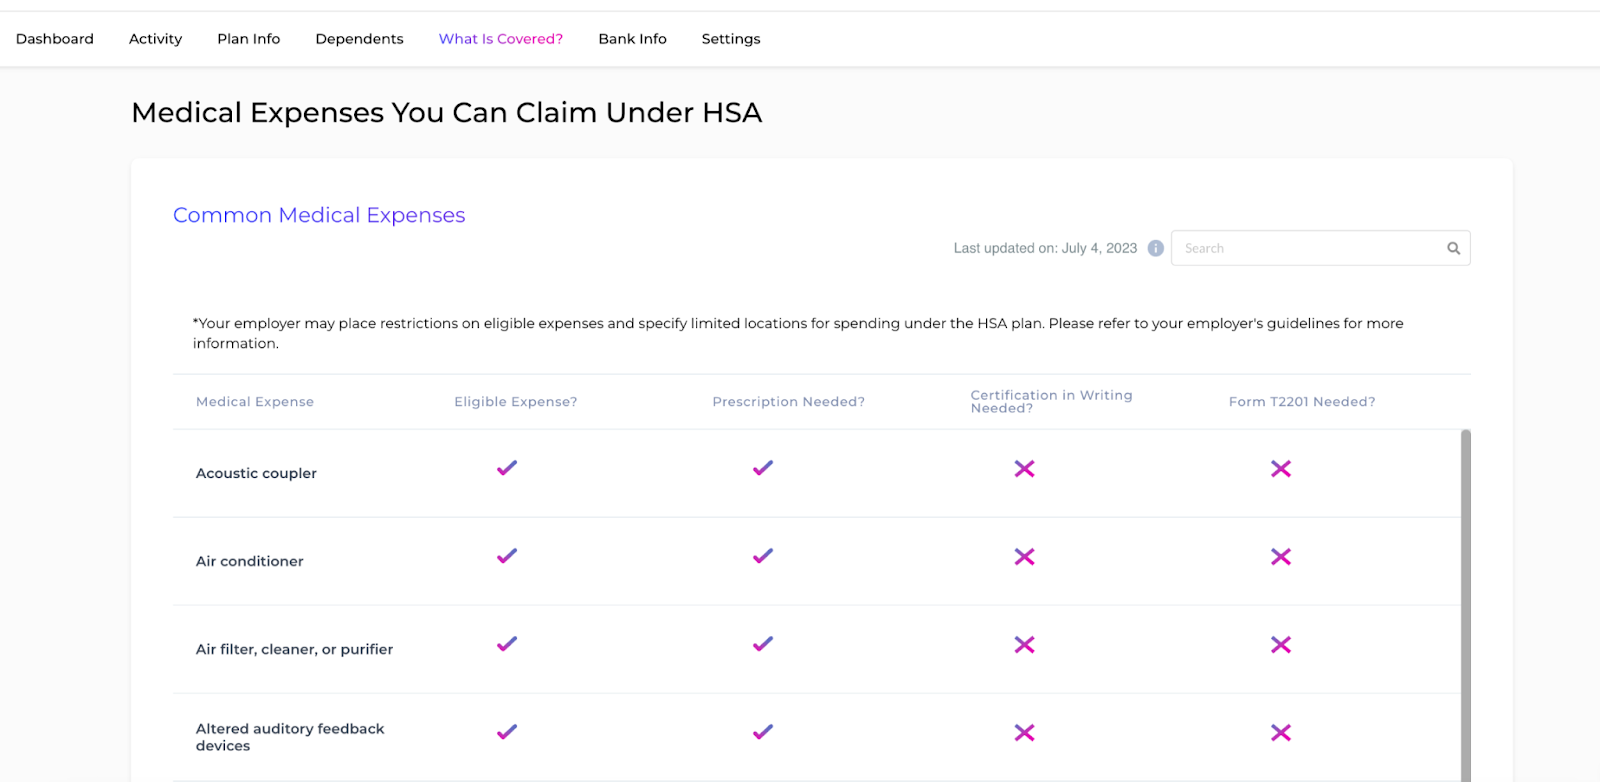Open Bank Info tab

click(632, 39)
